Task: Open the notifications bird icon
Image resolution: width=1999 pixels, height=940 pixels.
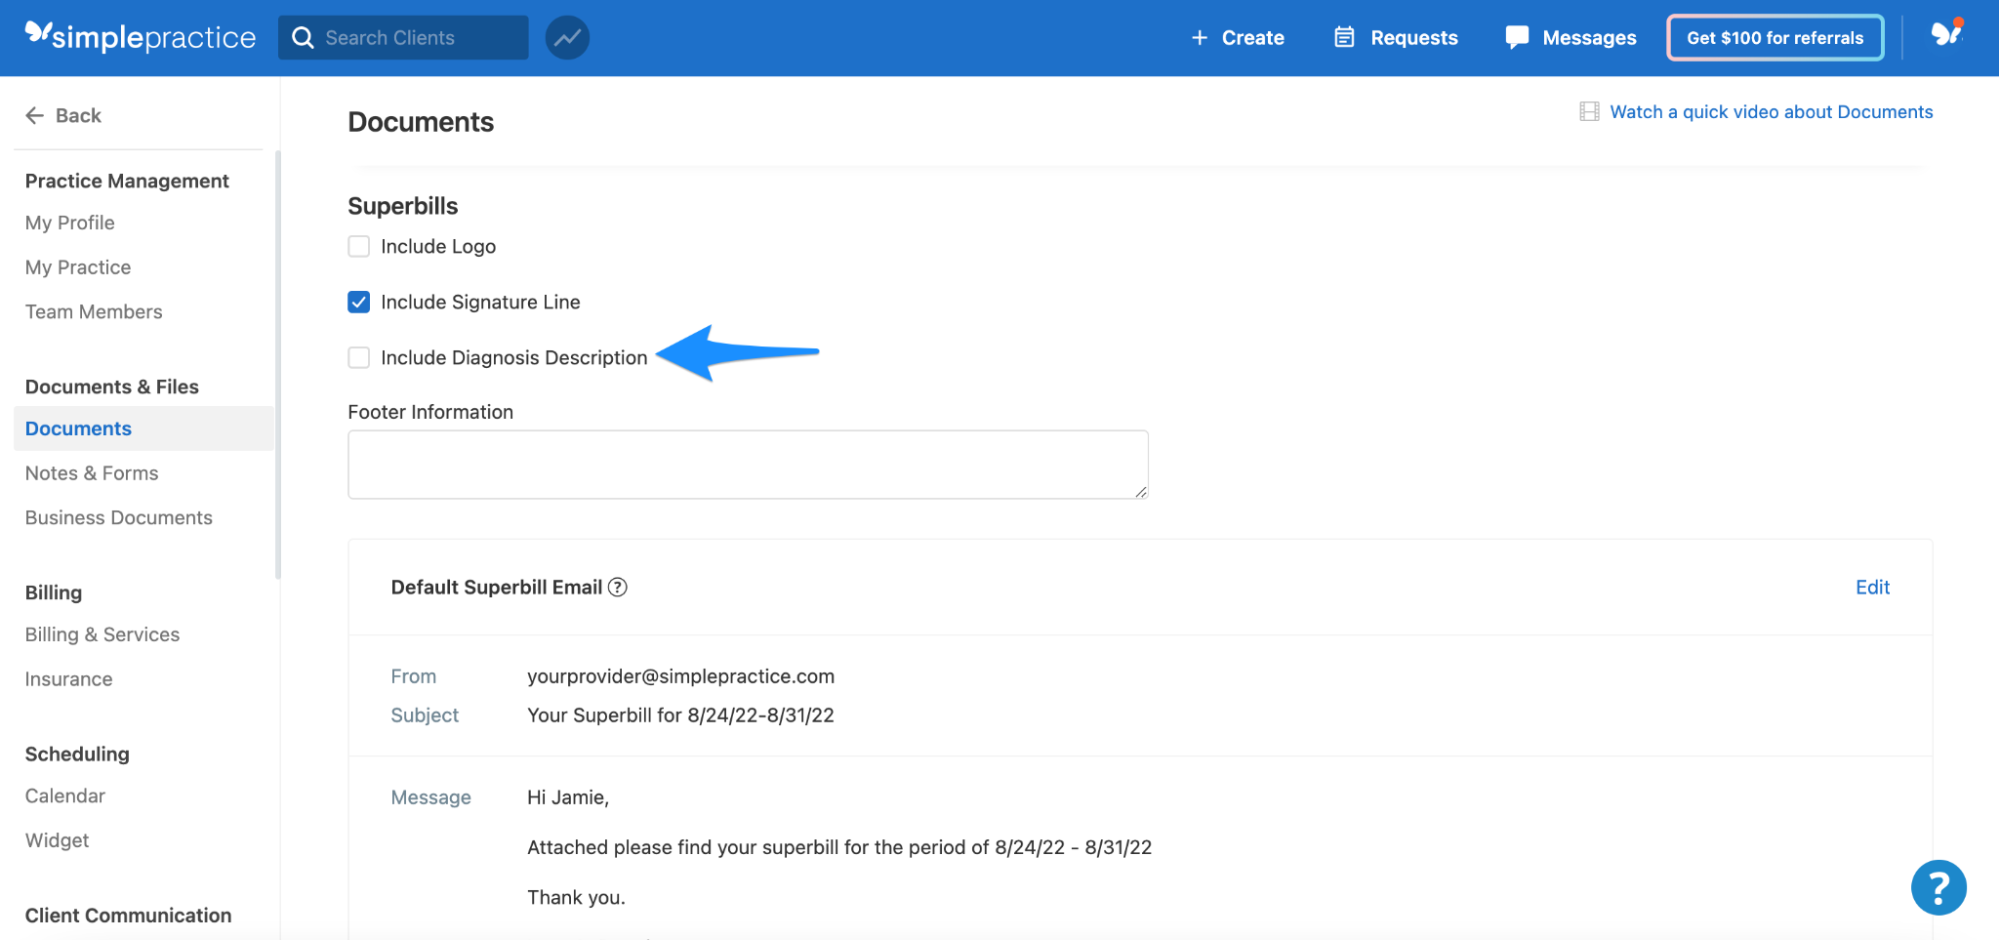Action: tap(1948, 36)
